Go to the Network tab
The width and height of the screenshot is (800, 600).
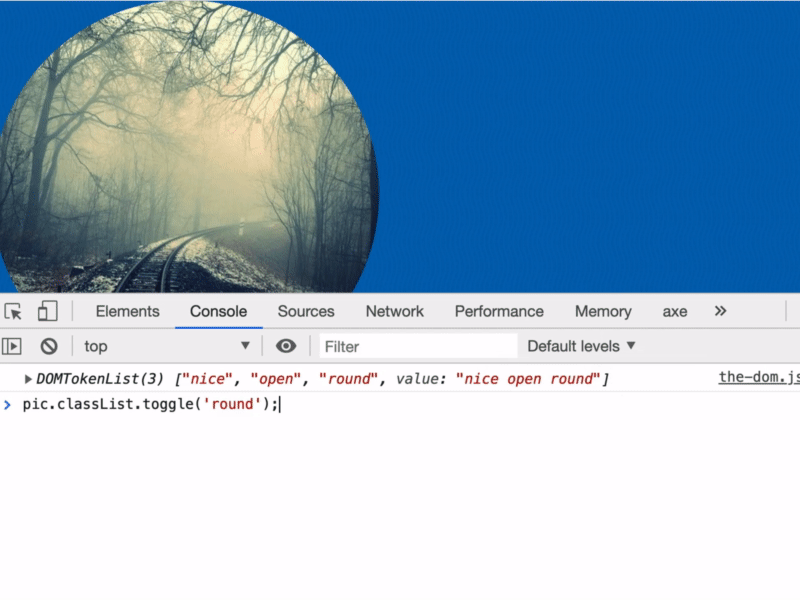[x=394, y=311]
